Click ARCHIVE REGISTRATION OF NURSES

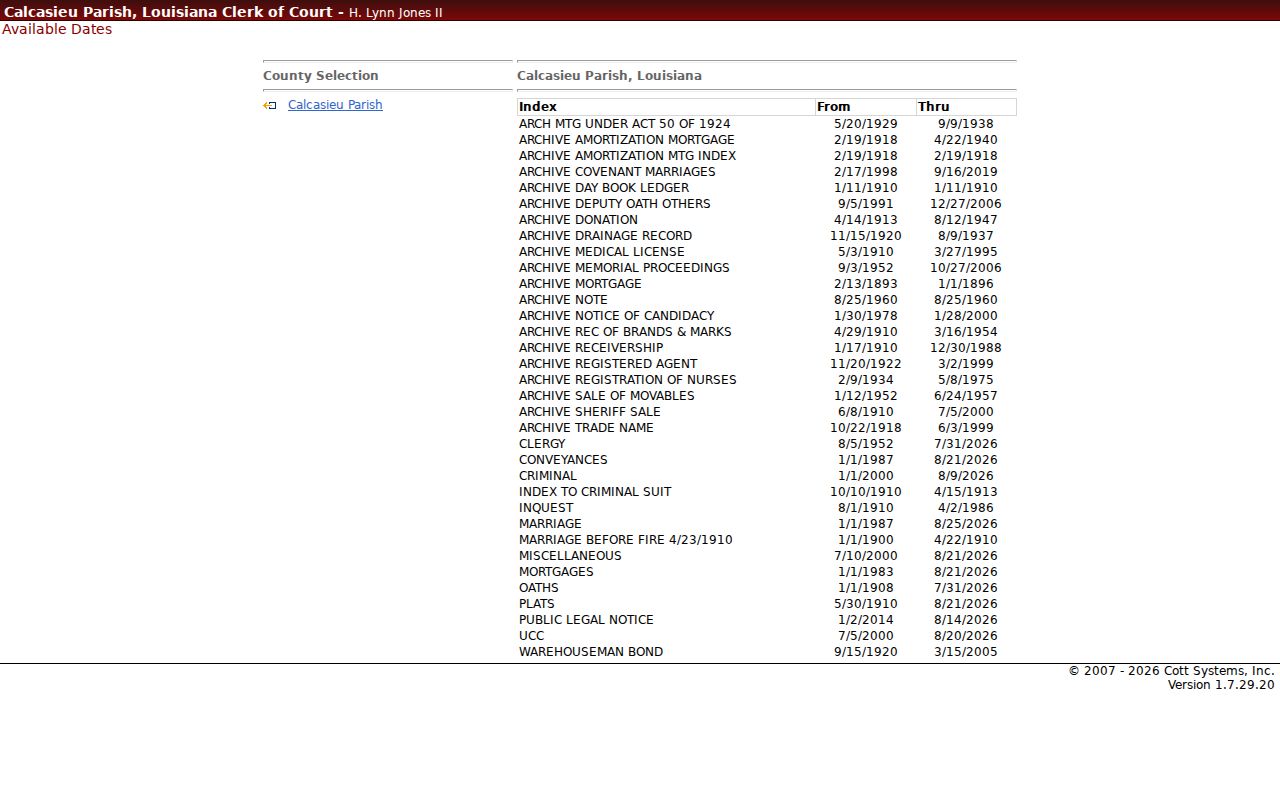[628, 380]
